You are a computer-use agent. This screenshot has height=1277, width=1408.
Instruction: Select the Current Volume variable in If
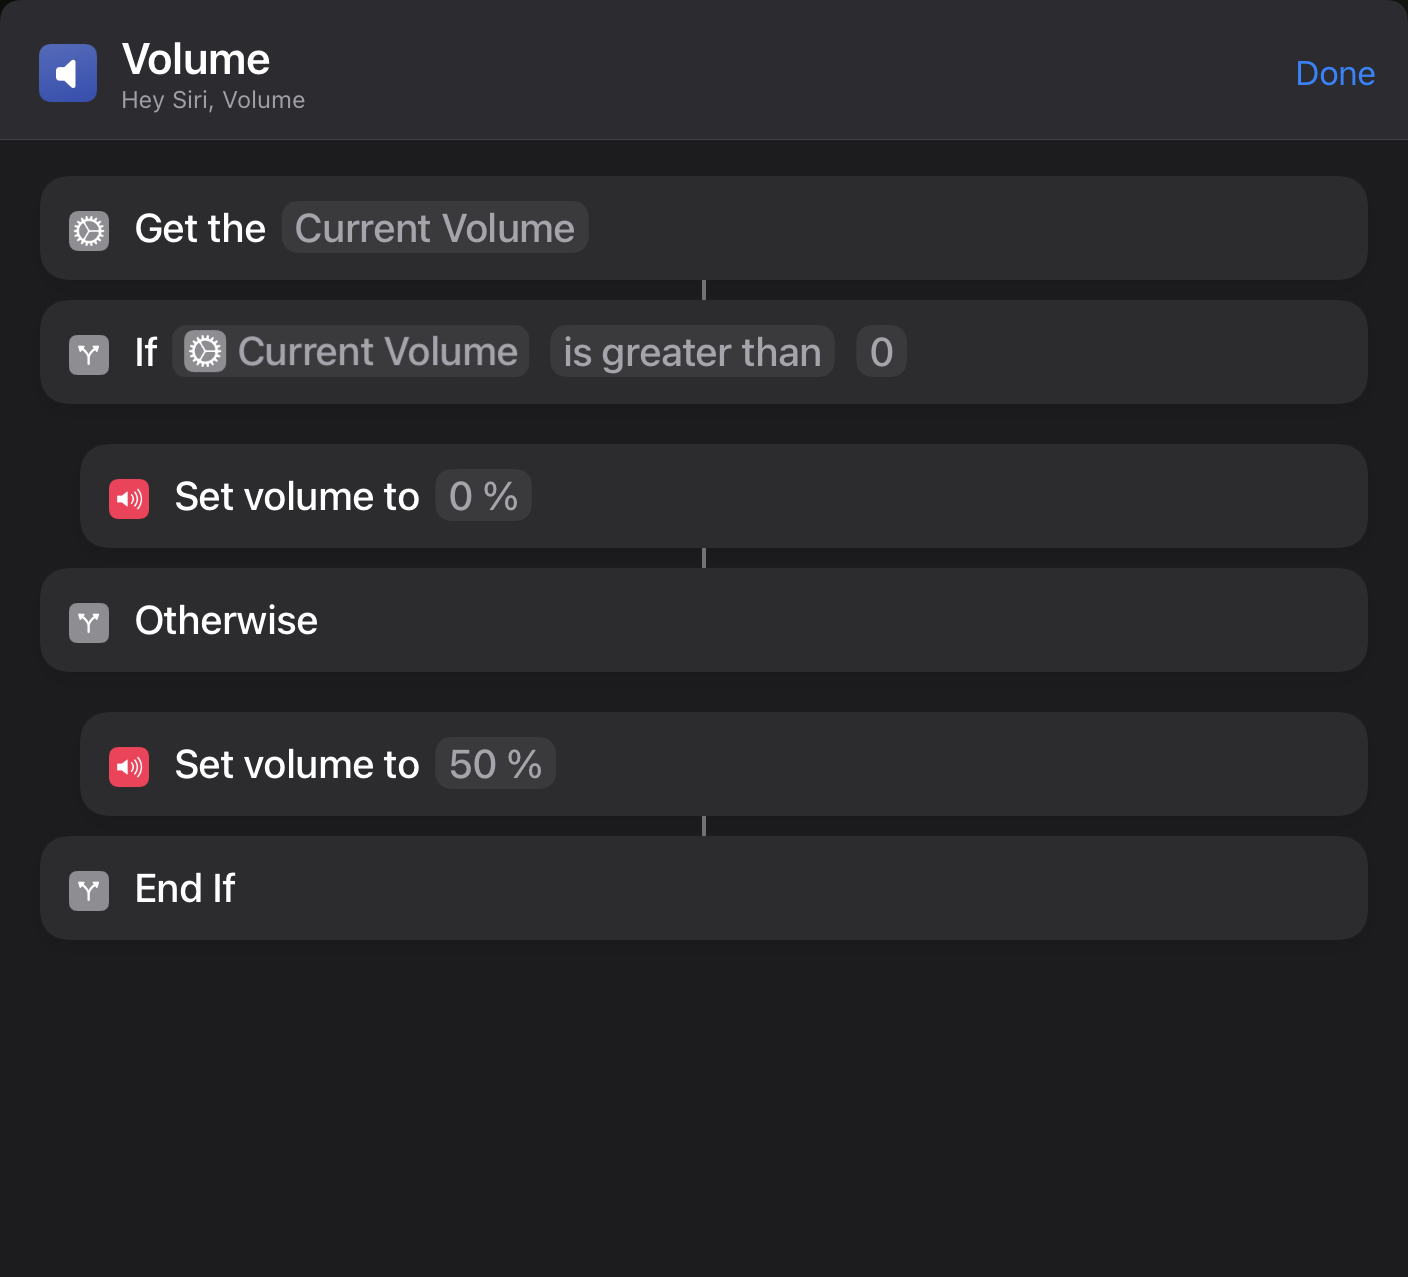377,352
